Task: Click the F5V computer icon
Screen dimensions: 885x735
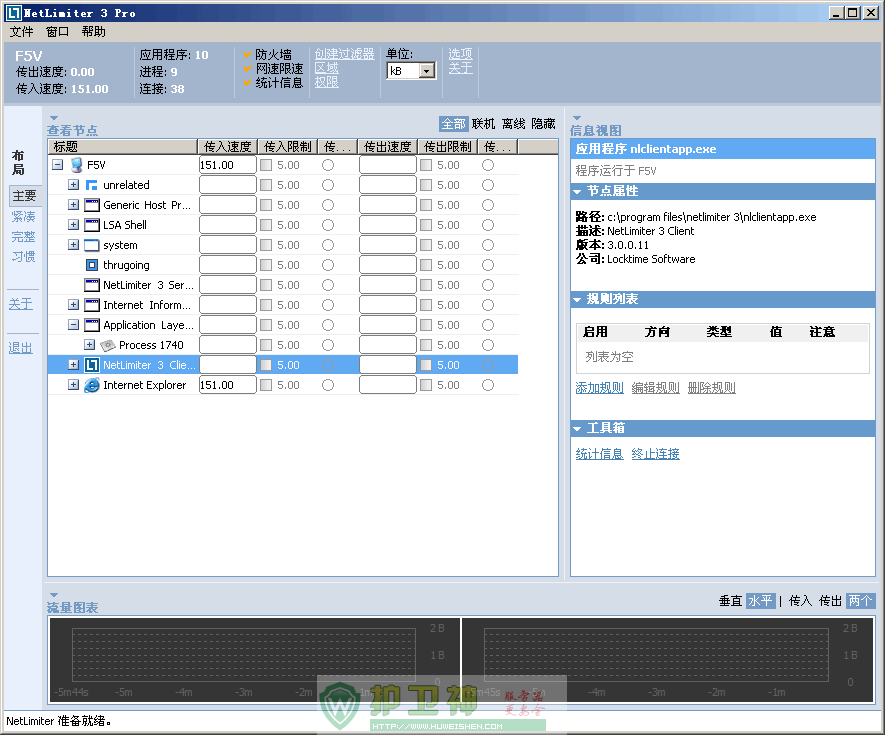Action: [76, 165]
